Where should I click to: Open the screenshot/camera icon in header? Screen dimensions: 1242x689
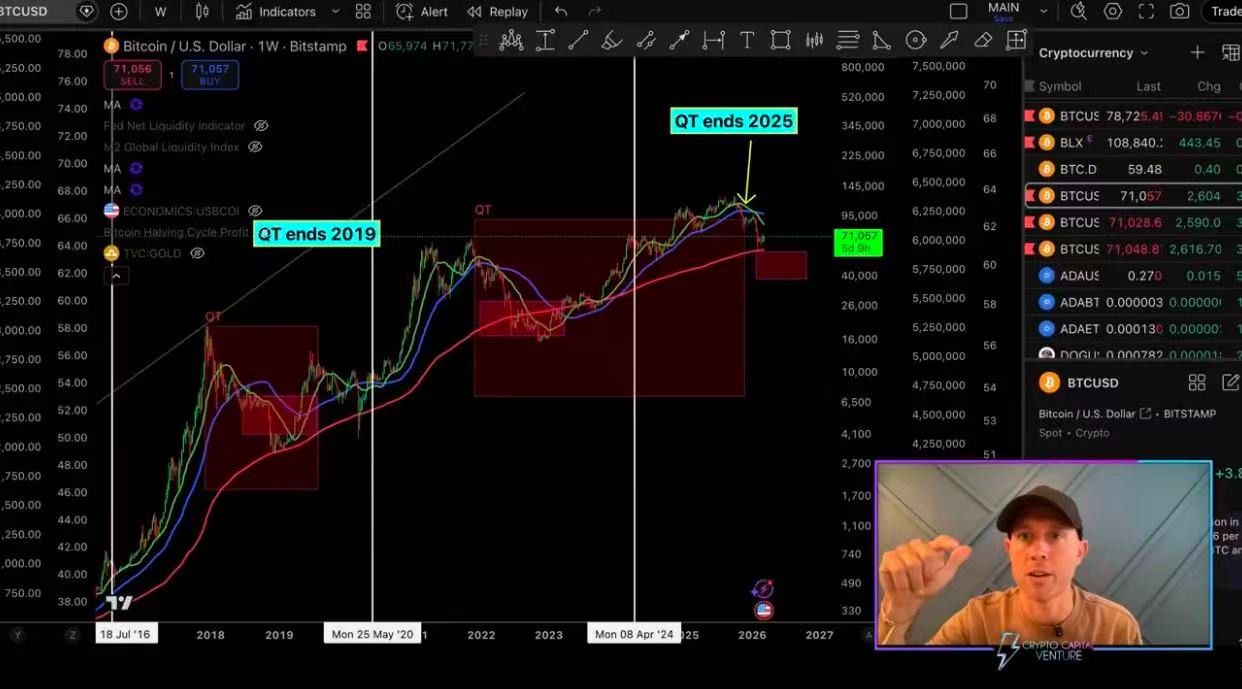[1181, 12]
